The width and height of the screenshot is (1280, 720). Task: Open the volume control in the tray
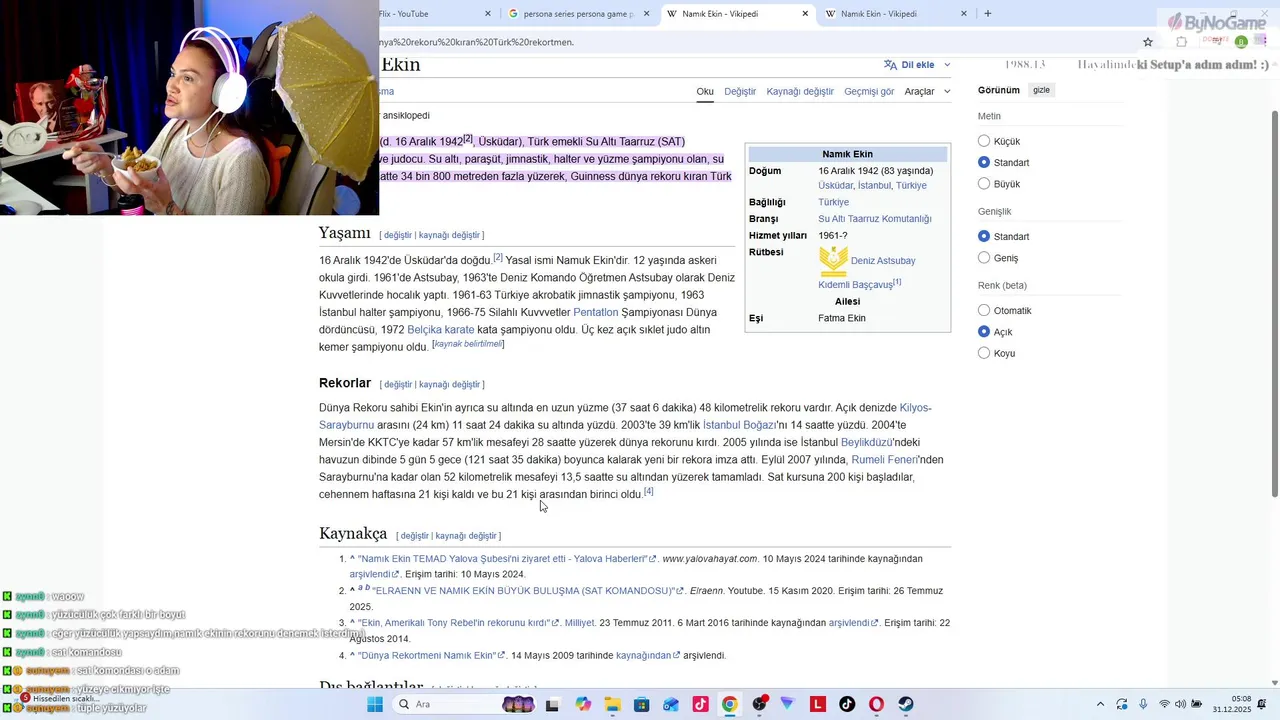click(1180, 704)
